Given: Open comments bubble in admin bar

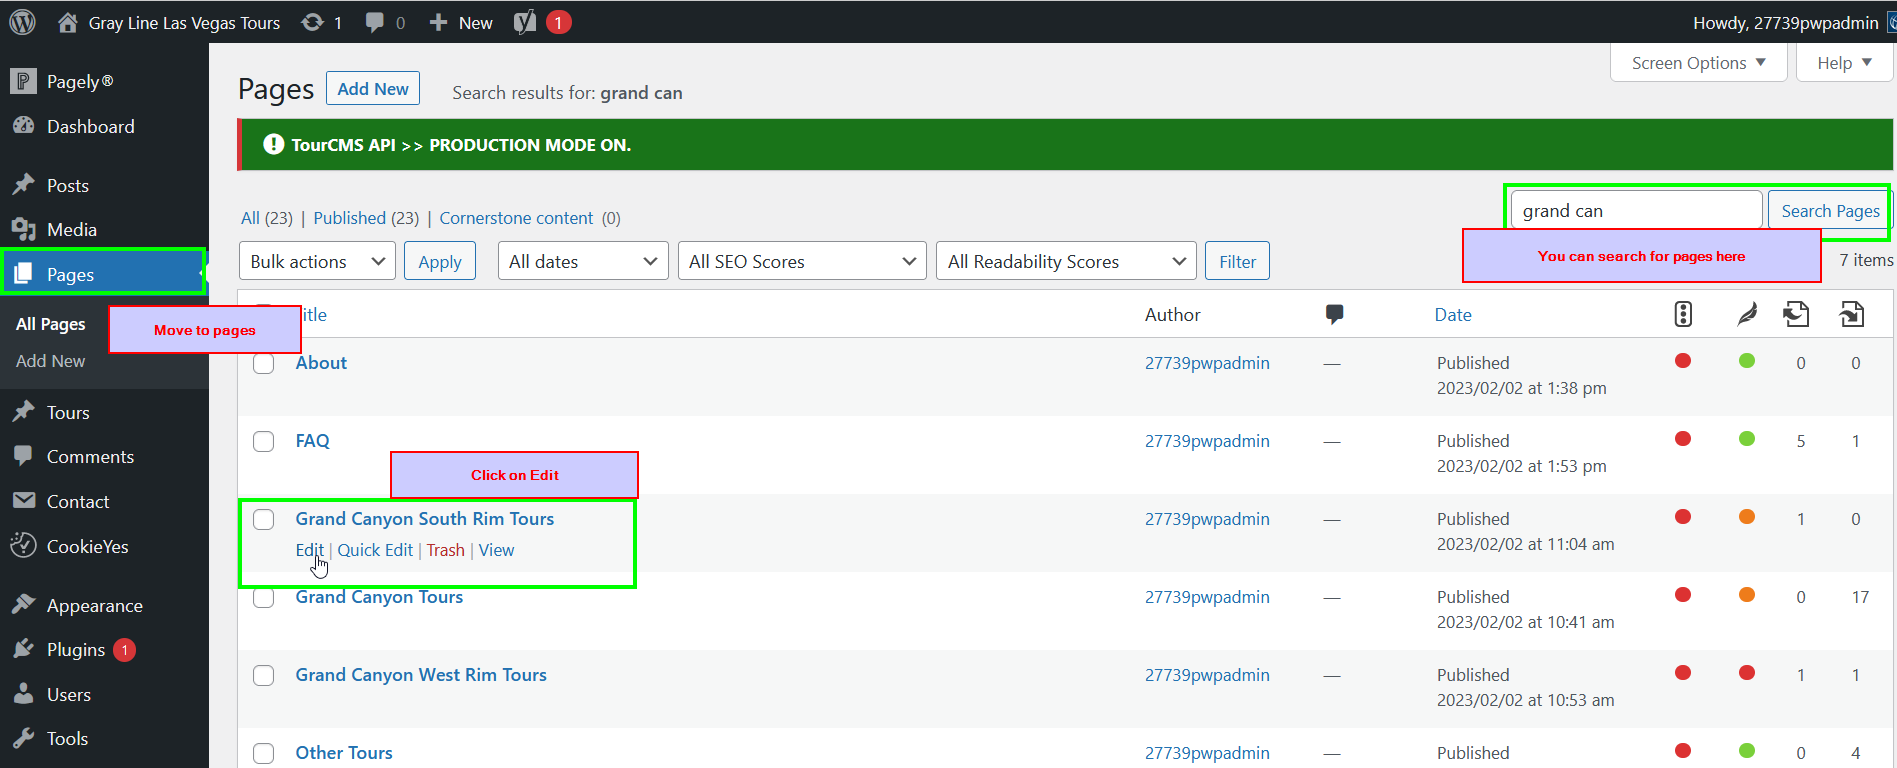Looking at the screenshot, I should pyautogui.click(x=375, y=22).
